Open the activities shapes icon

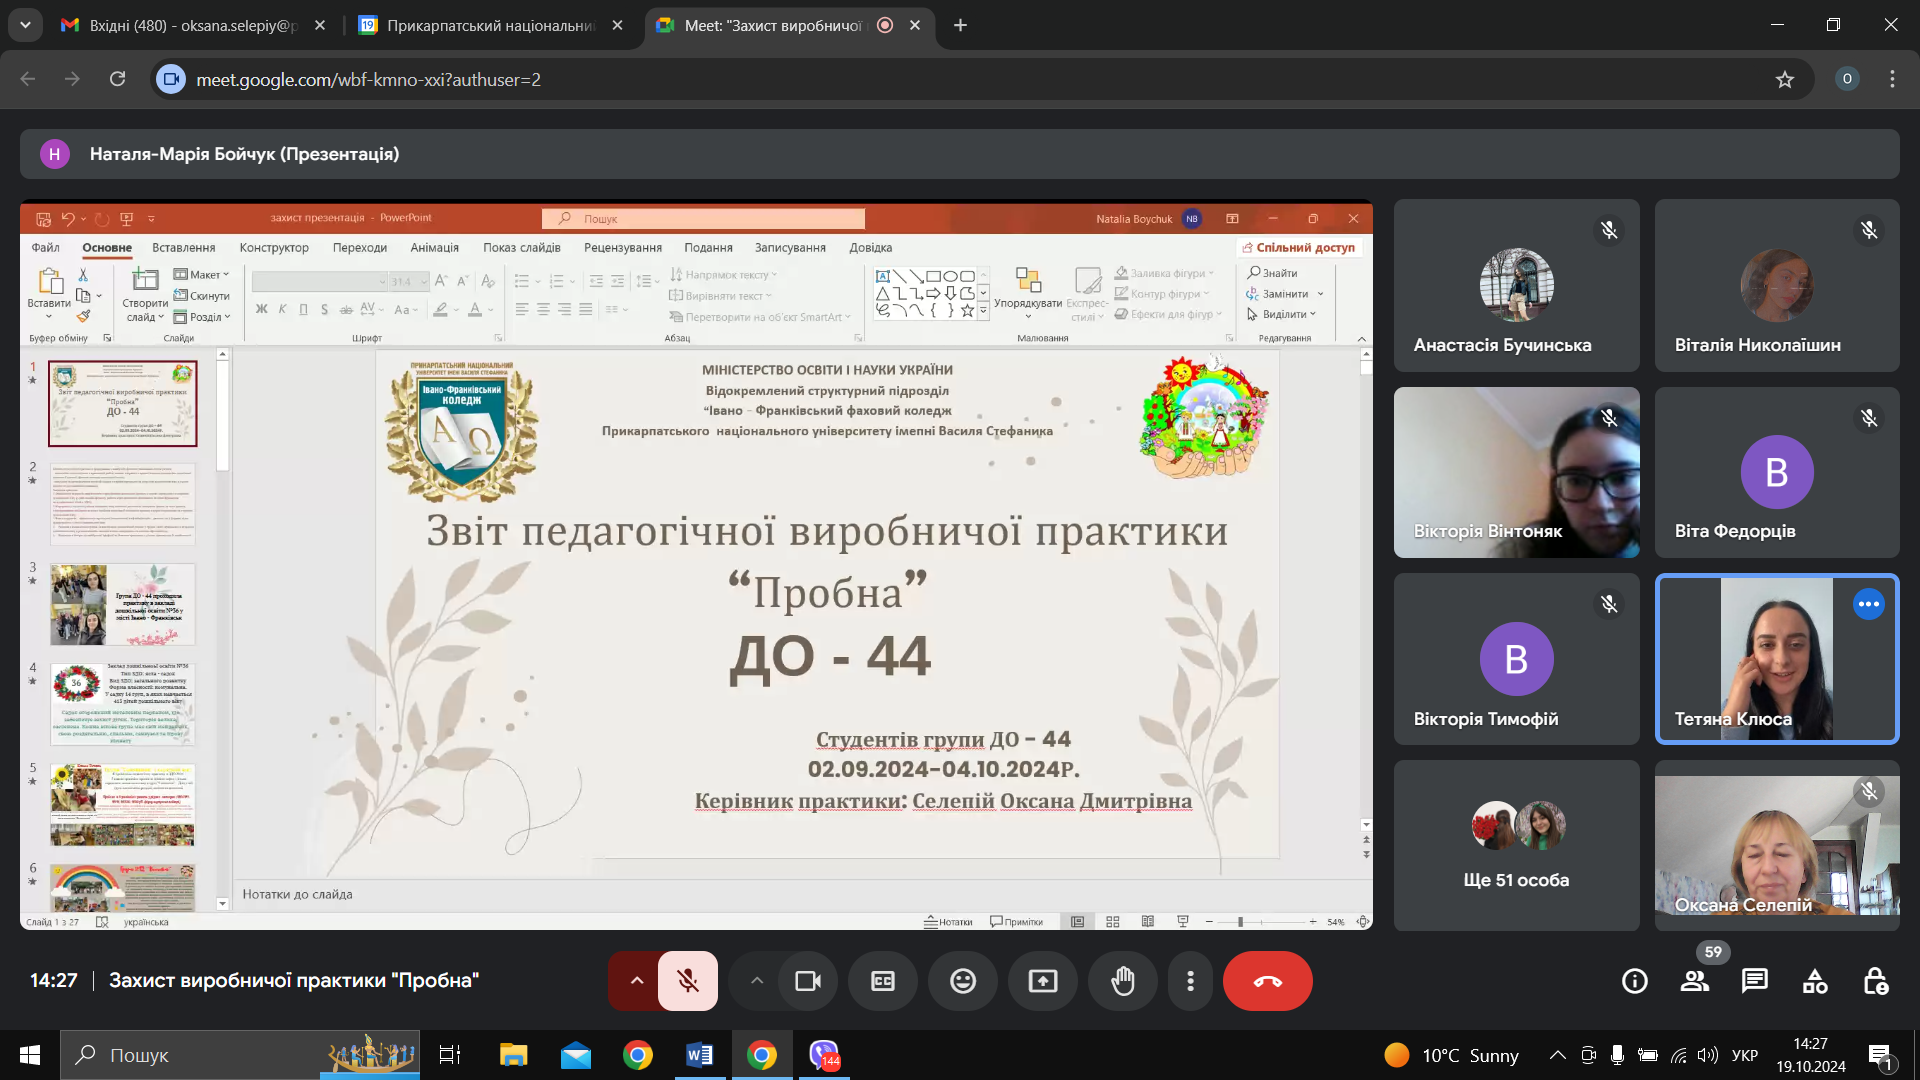1815,981
